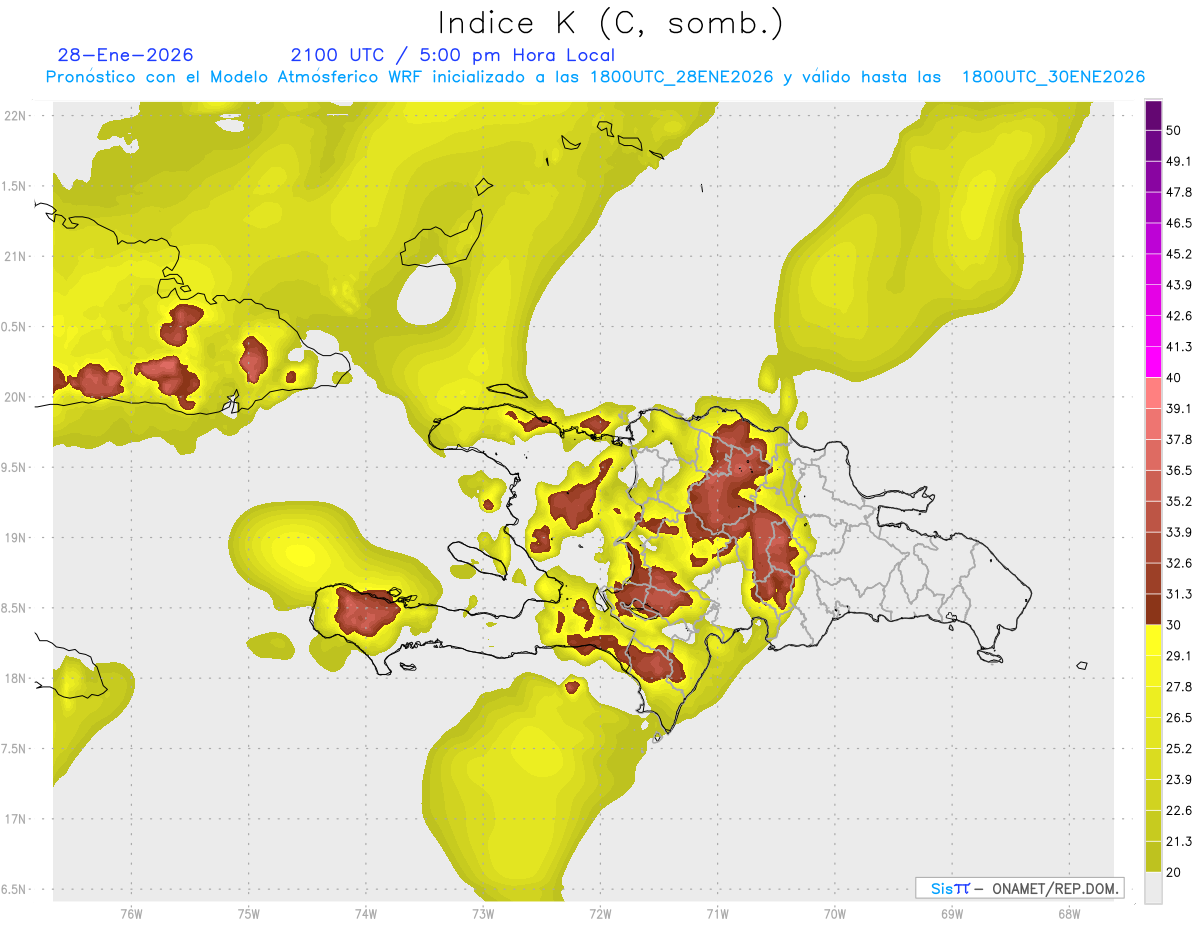The width and height of the screenshot is (1200, 927).
Task: Click colorbar value "39.1"
Action: tap(1179, 409)
